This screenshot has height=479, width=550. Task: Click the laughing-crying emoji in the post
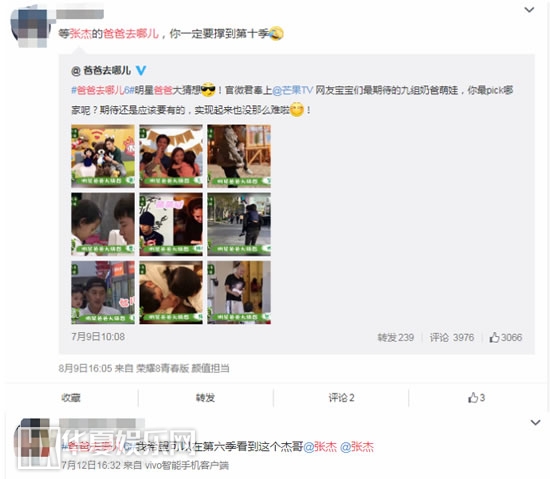coord(276,34)
